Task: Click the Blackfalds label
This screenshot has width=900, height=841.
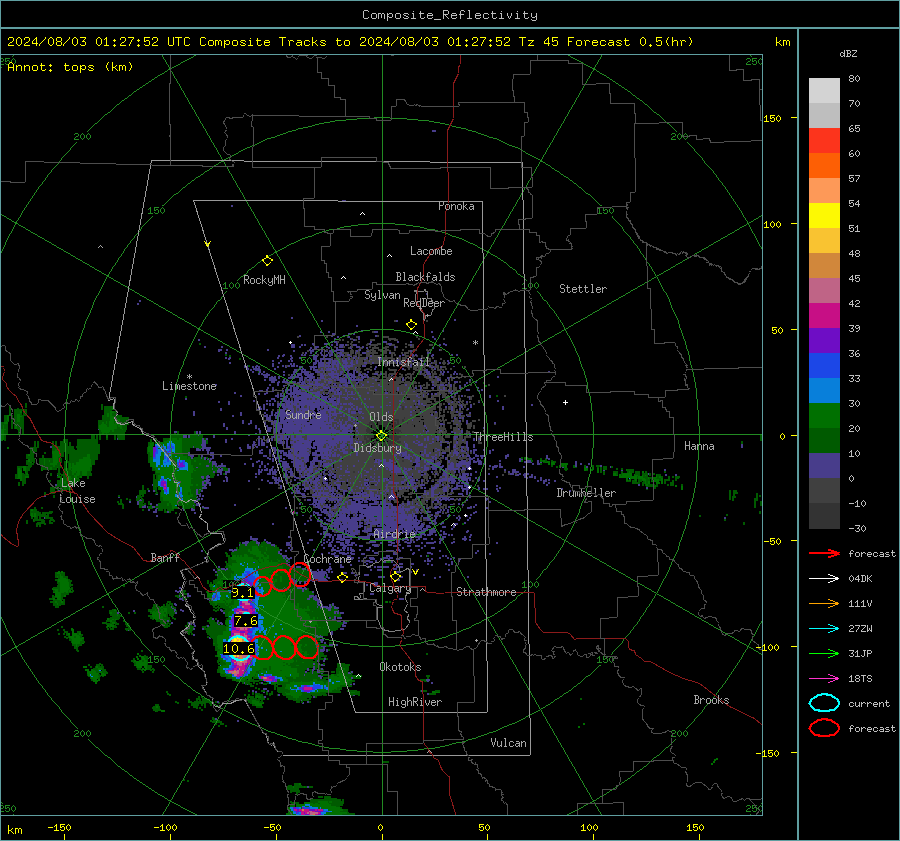Action: click(425, 277)
